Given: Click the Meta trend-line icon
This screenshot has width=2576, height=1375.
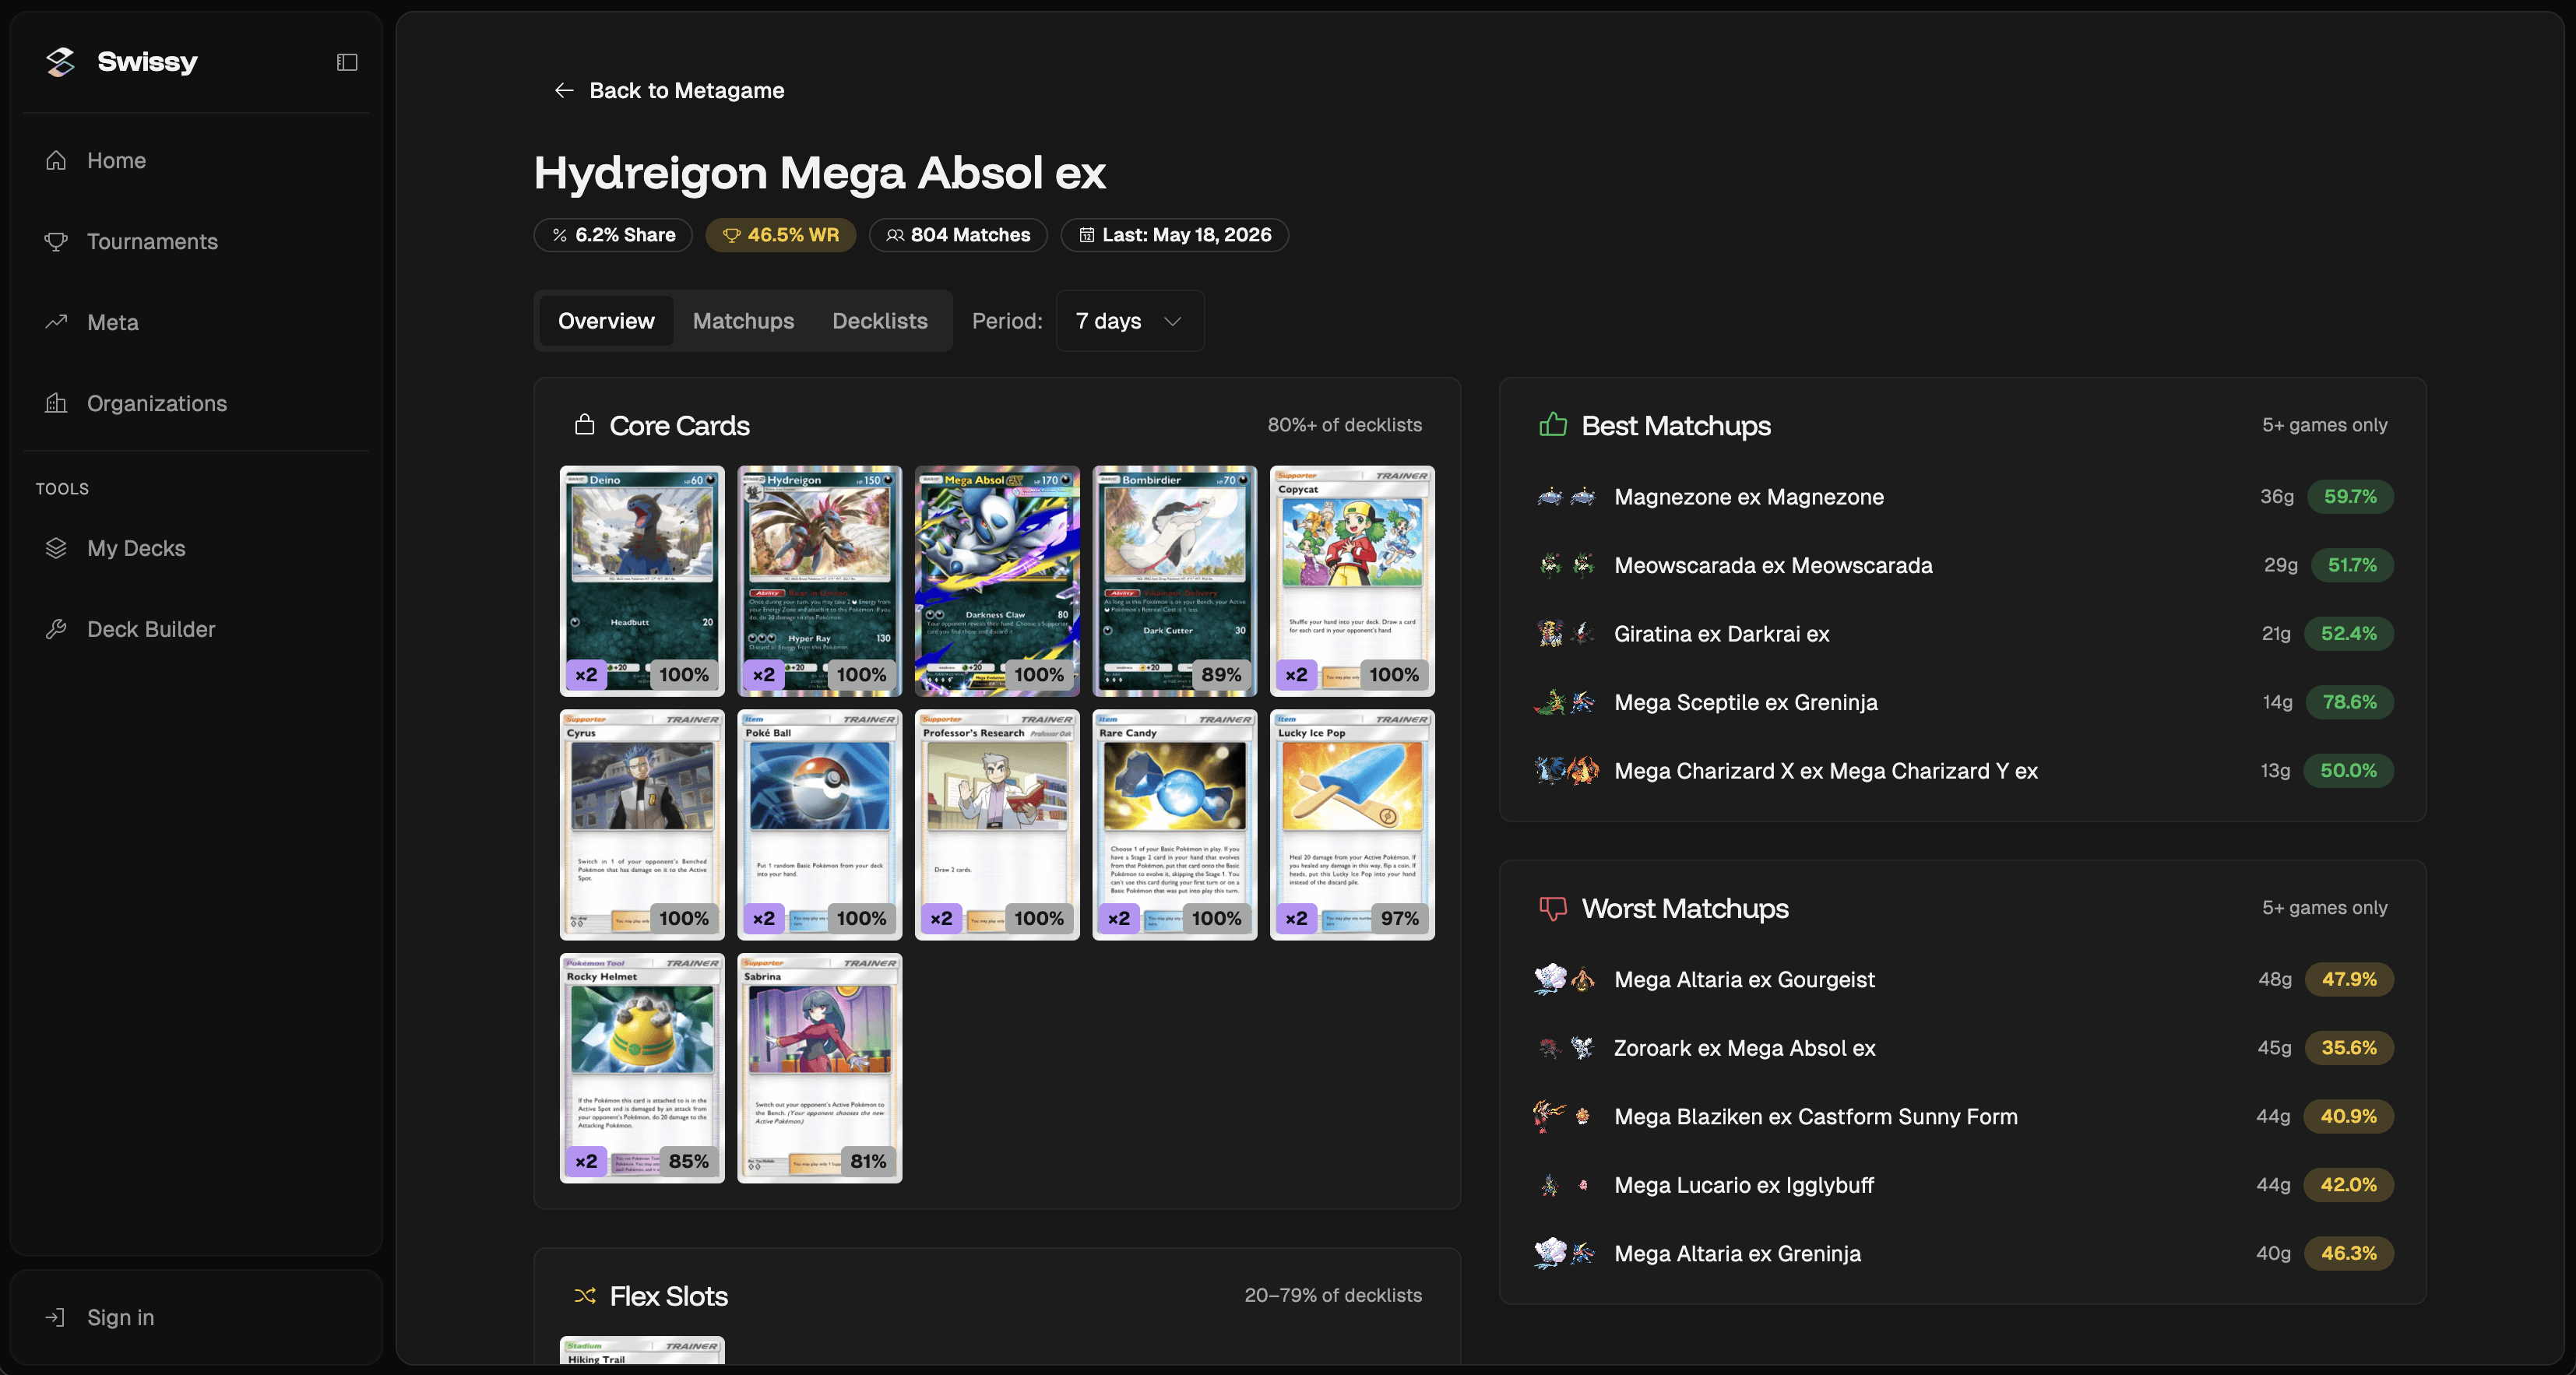Looking at the screenshot, I should (56, 322).
